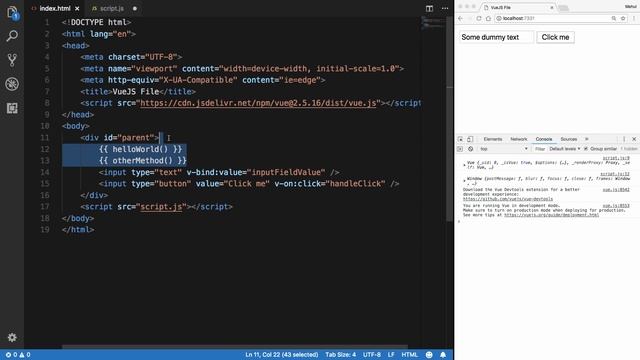Screen dimensions: 640x360
Task: Change LF end of line sequence
Action: [391, 355]
